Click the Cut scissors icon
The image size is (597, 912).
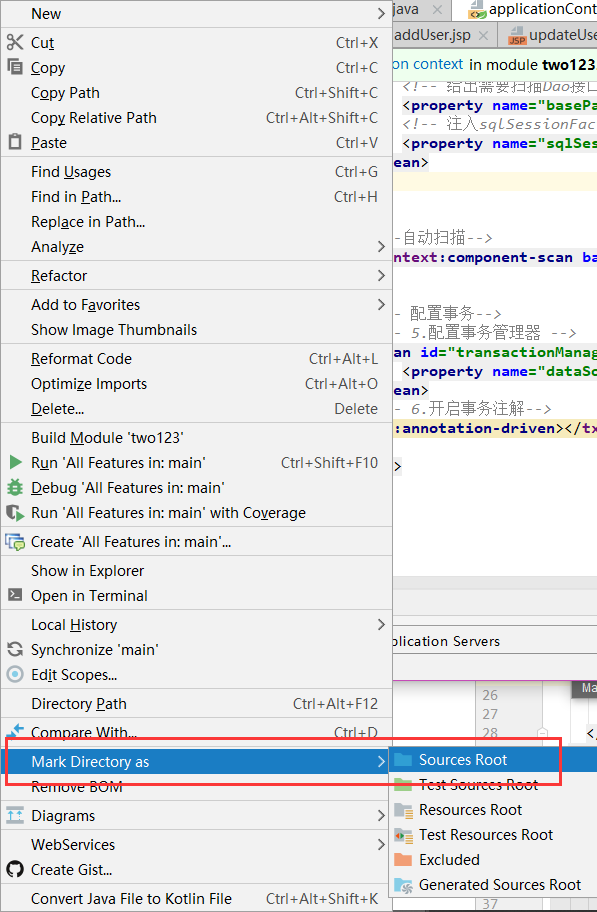click(15, 42)
